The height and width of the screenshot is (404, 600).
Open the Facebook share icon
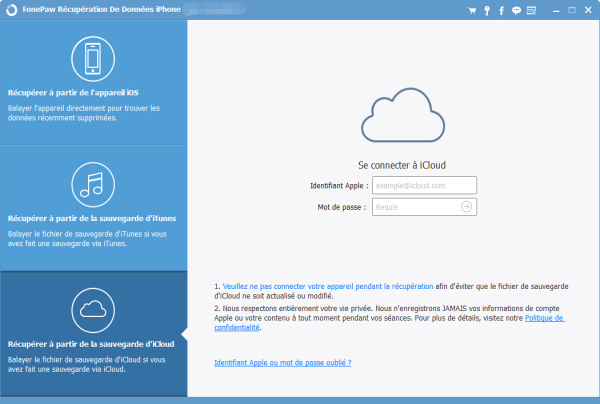click(x=501, y=11)
